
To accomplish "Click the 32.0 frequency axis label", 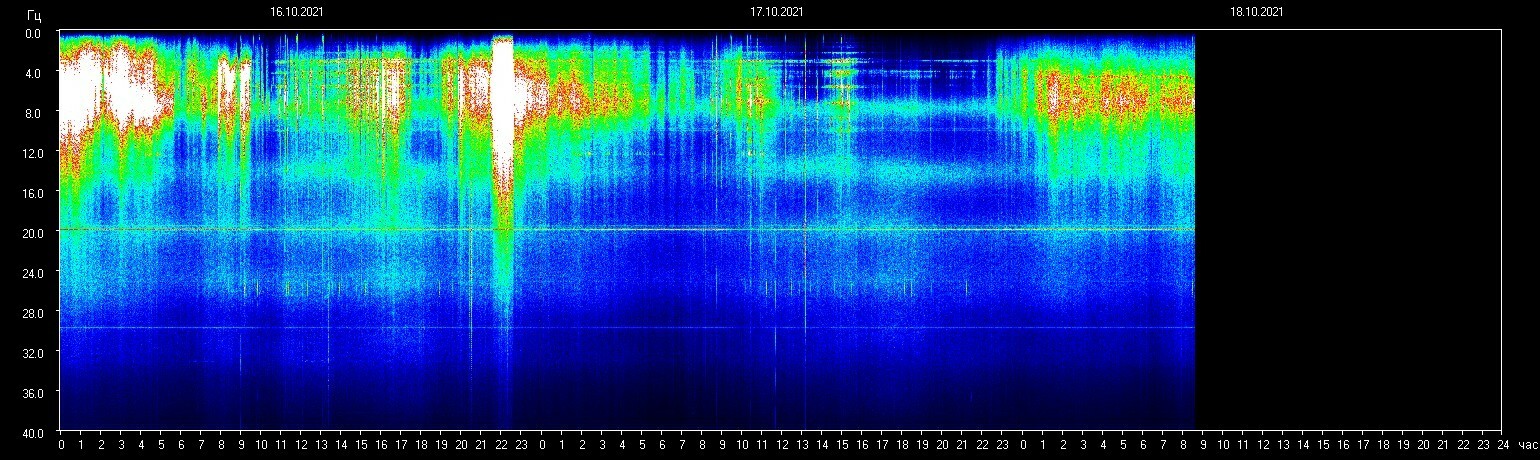I will [31, 353].
